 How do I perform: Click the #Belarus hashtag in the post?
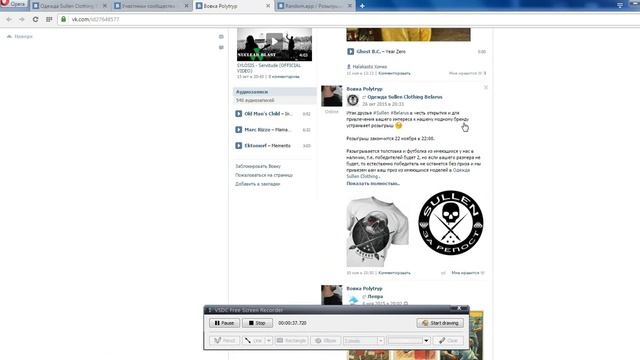(400, 113)
